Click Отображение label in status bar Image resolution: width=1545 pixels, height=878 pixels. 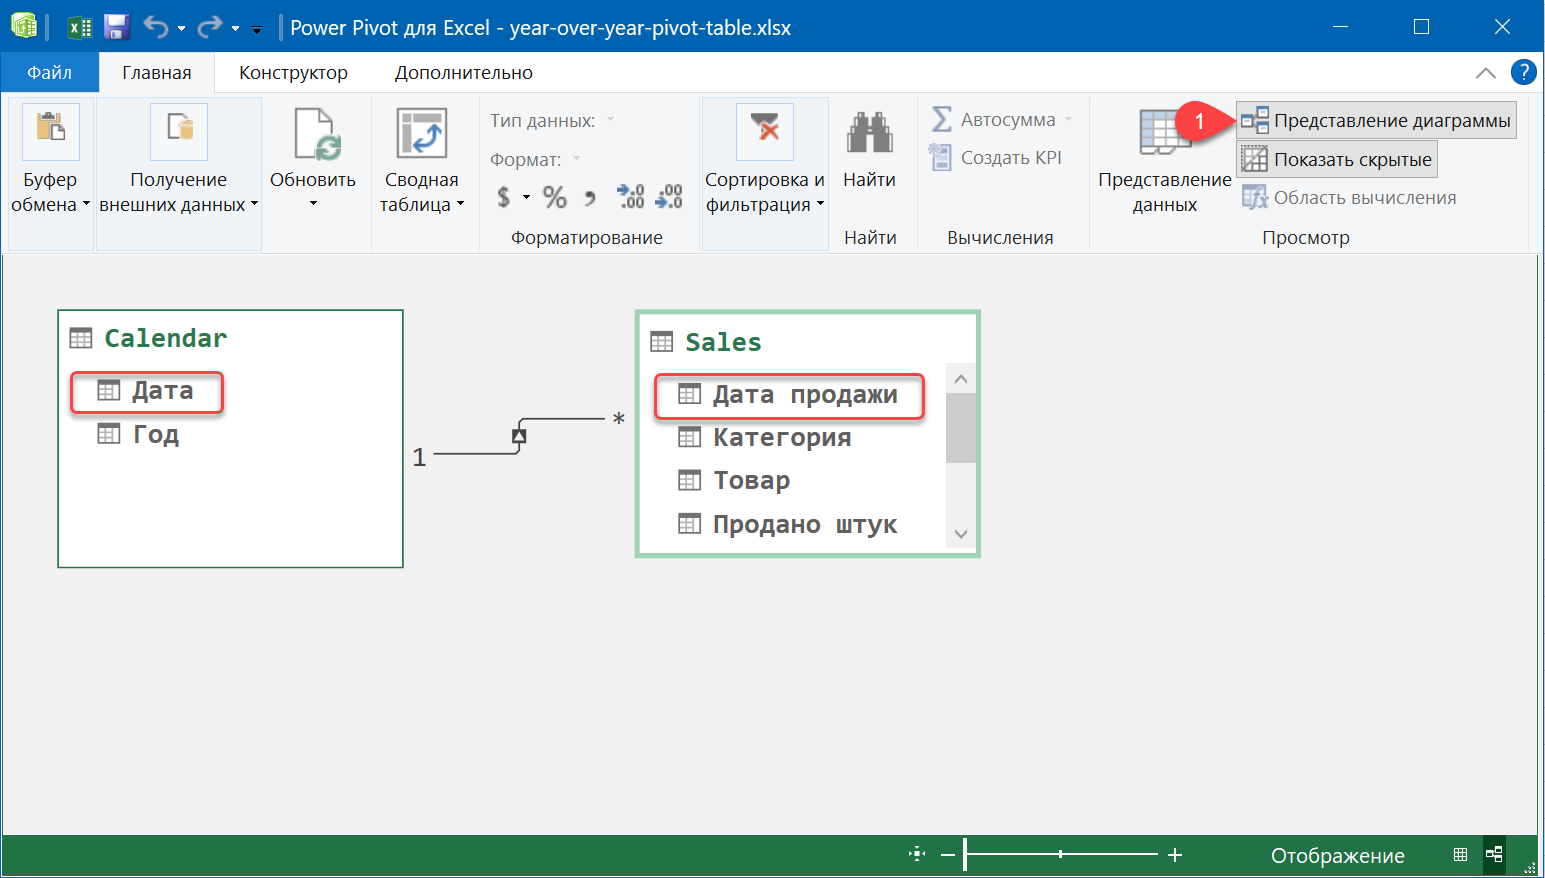(x=1337, y=855)
